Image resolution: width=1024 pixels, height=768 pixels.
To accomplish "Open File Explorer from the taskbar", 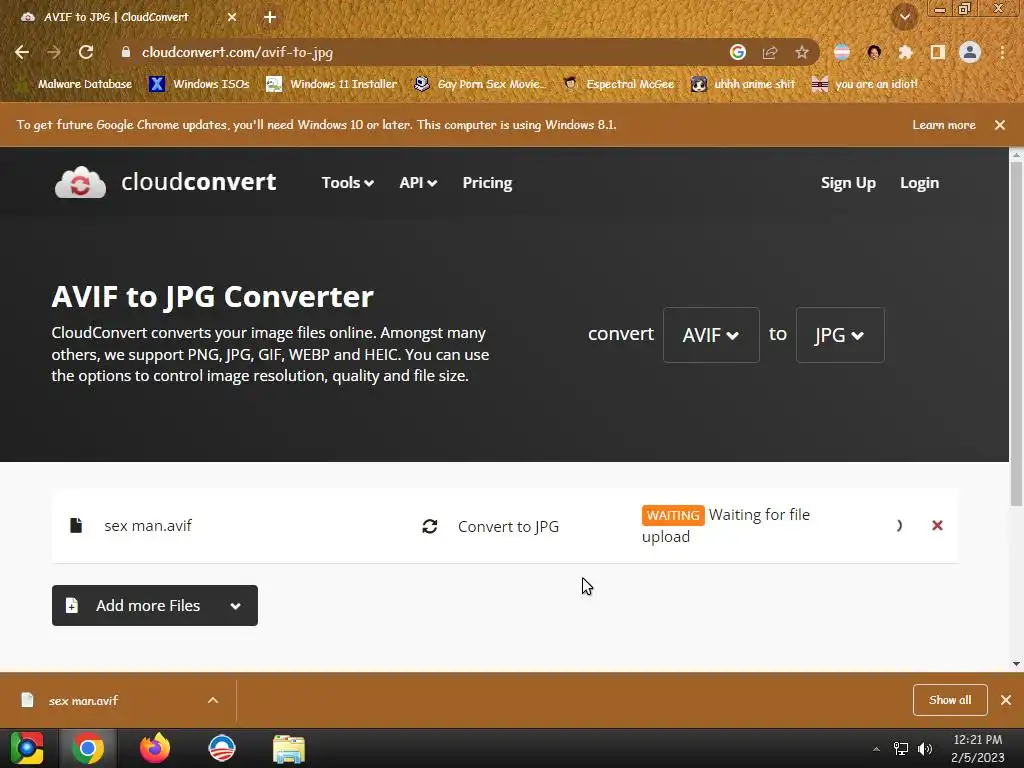I will click(x=289, y=749).
